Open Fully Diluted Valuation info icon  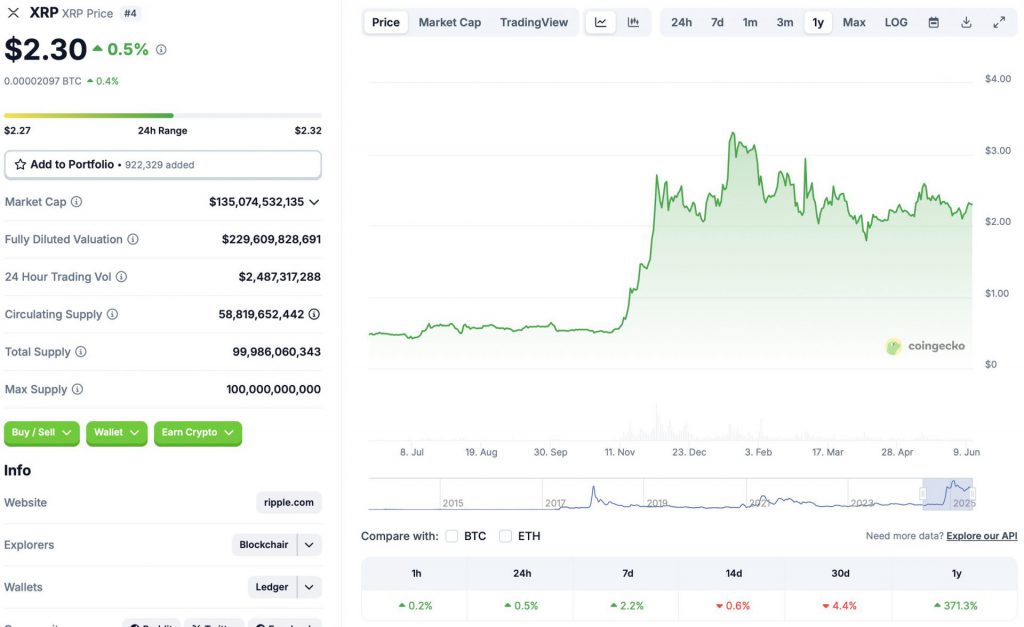[x=133, y=239]
